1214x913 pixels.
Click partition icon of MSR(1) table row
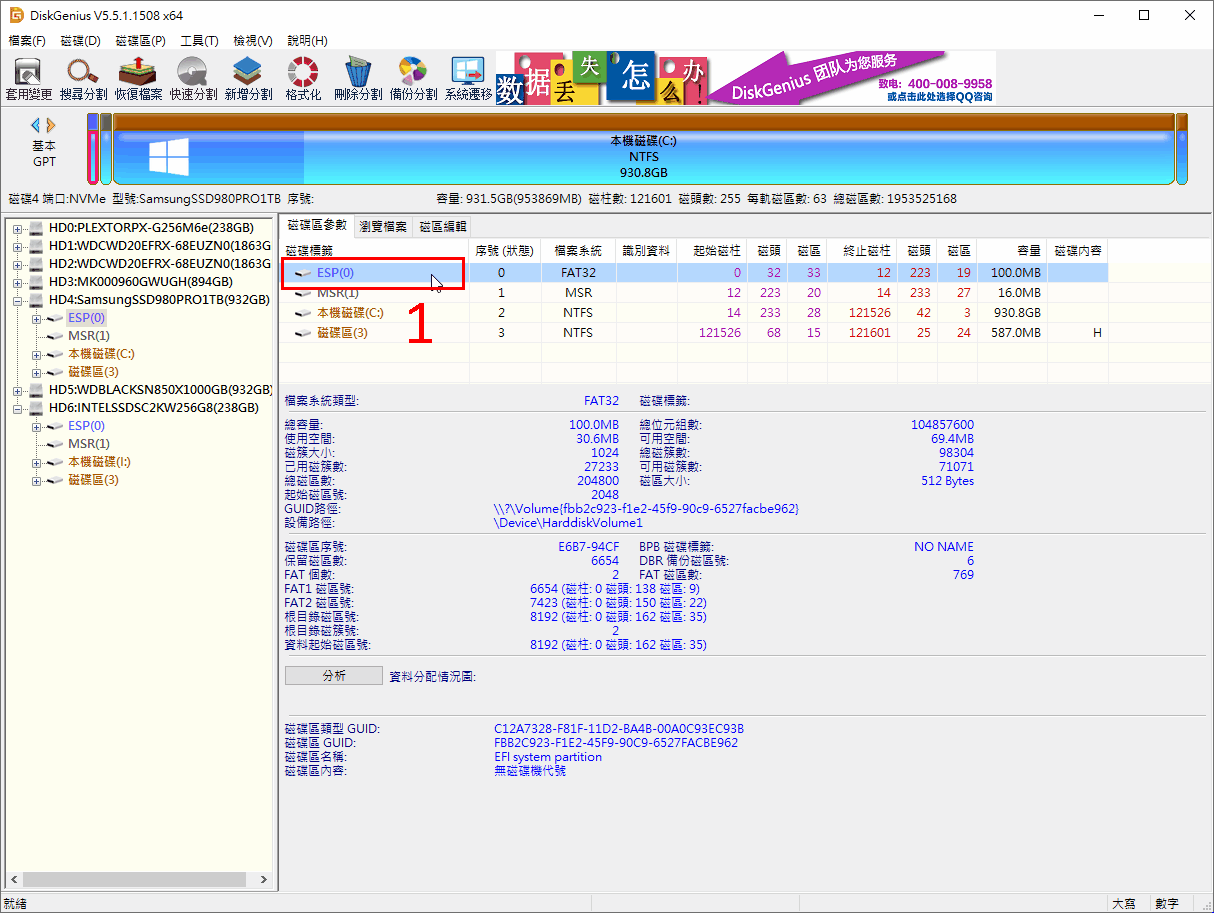point(305,293)
